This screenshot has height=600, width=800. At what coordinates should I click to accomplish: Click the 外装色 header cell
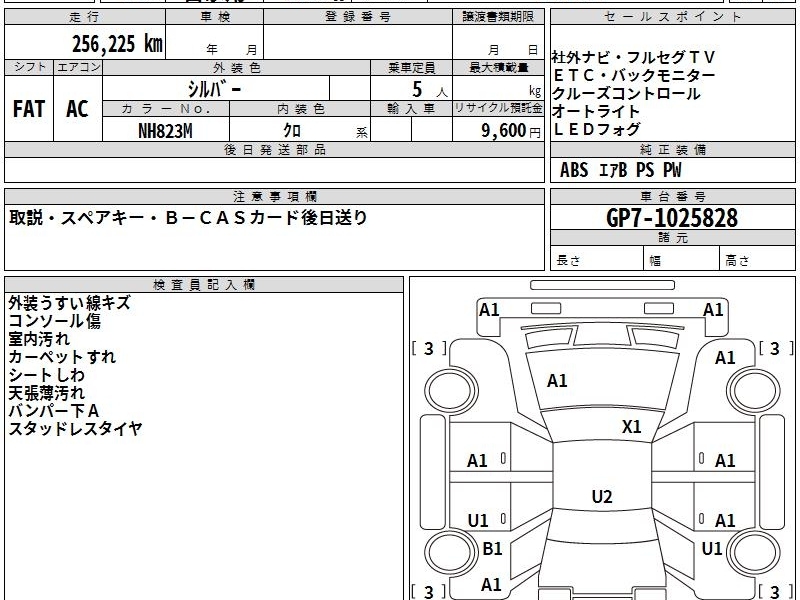click(x=236, y=67)
